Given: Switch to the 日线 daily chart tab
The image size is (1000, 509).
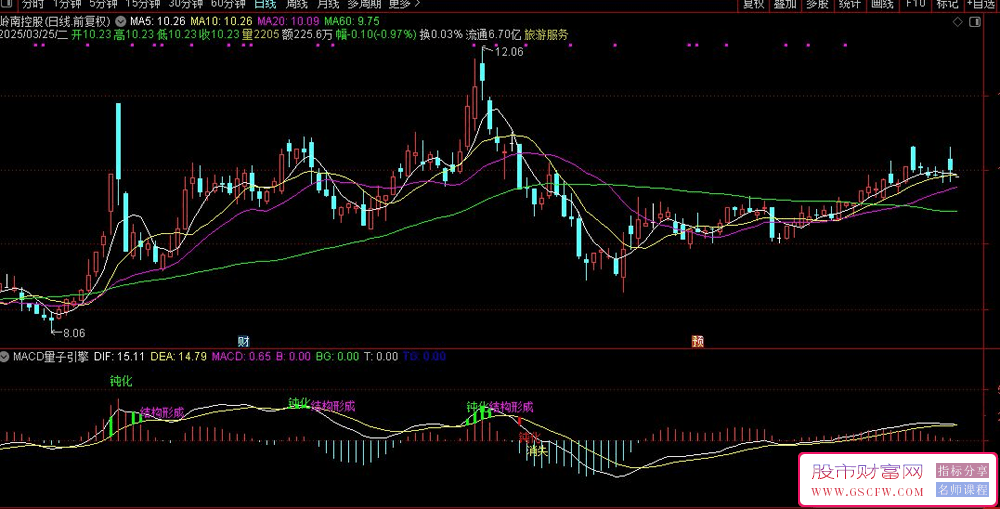Looking at the screenshot, I should click(x=265, y=4).
